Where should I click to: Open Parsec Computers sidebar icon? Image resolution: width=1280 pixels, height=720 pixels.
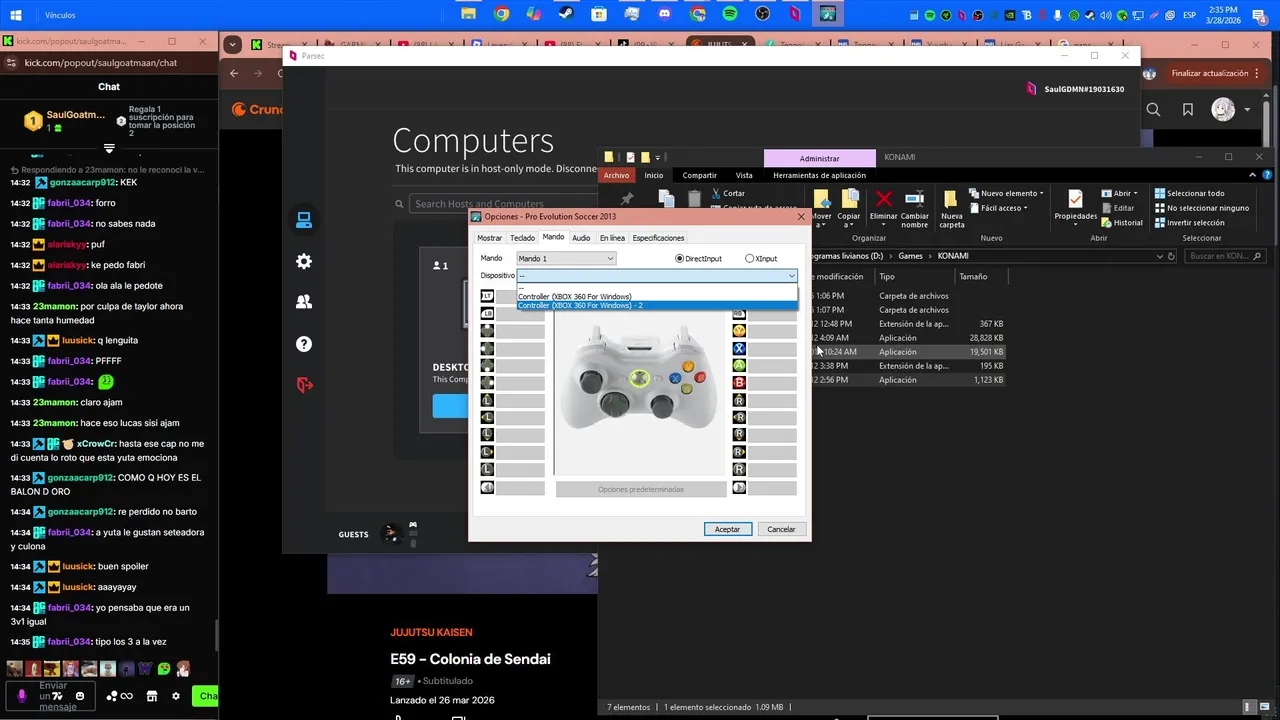pos(304,219)
